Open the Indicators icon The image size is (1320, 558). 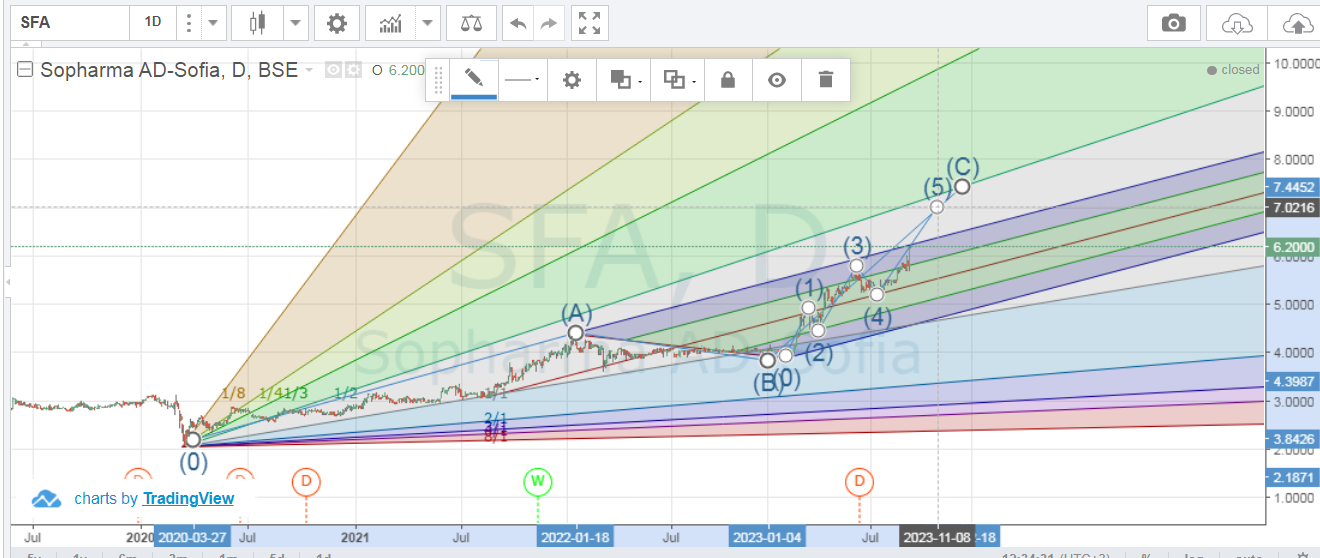391,22
